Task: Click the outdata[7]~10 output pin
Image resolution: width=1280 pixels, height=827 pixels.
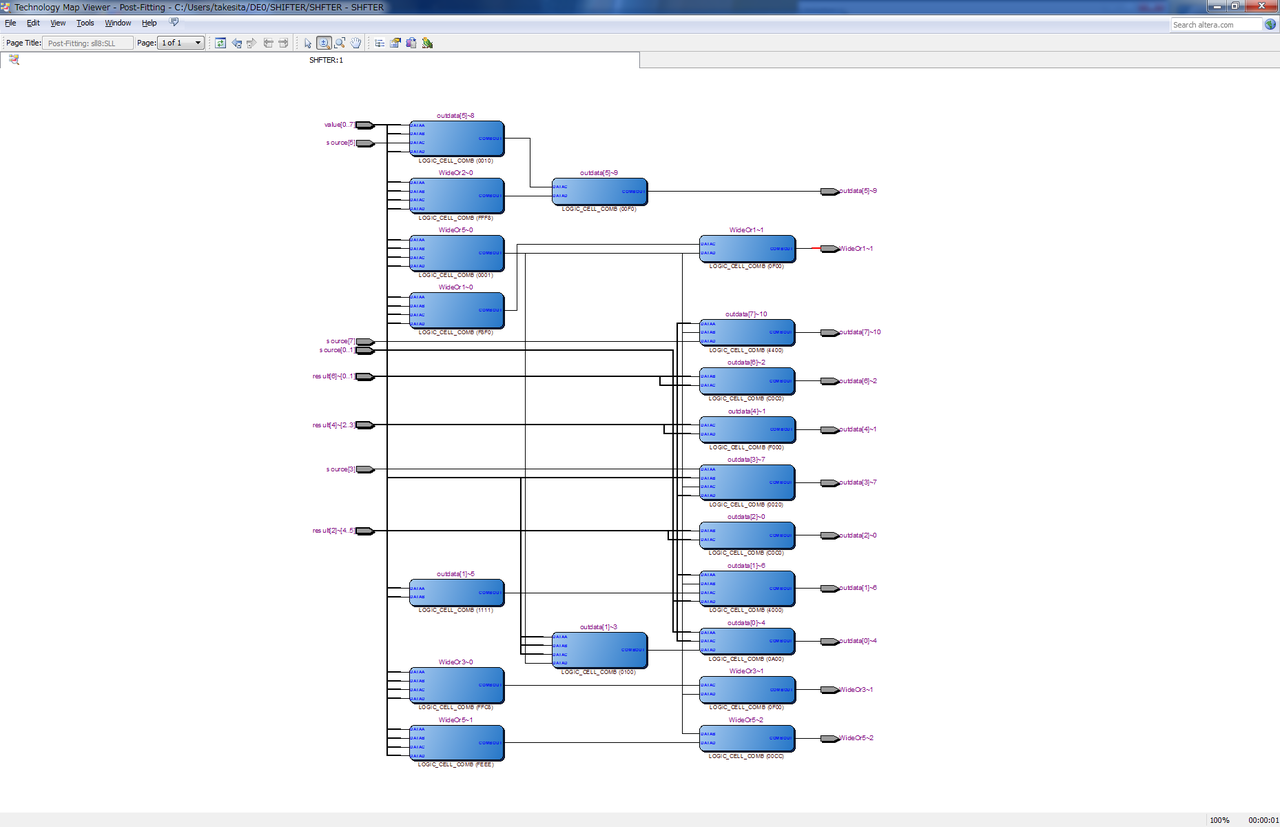Action: pos(829,332)
